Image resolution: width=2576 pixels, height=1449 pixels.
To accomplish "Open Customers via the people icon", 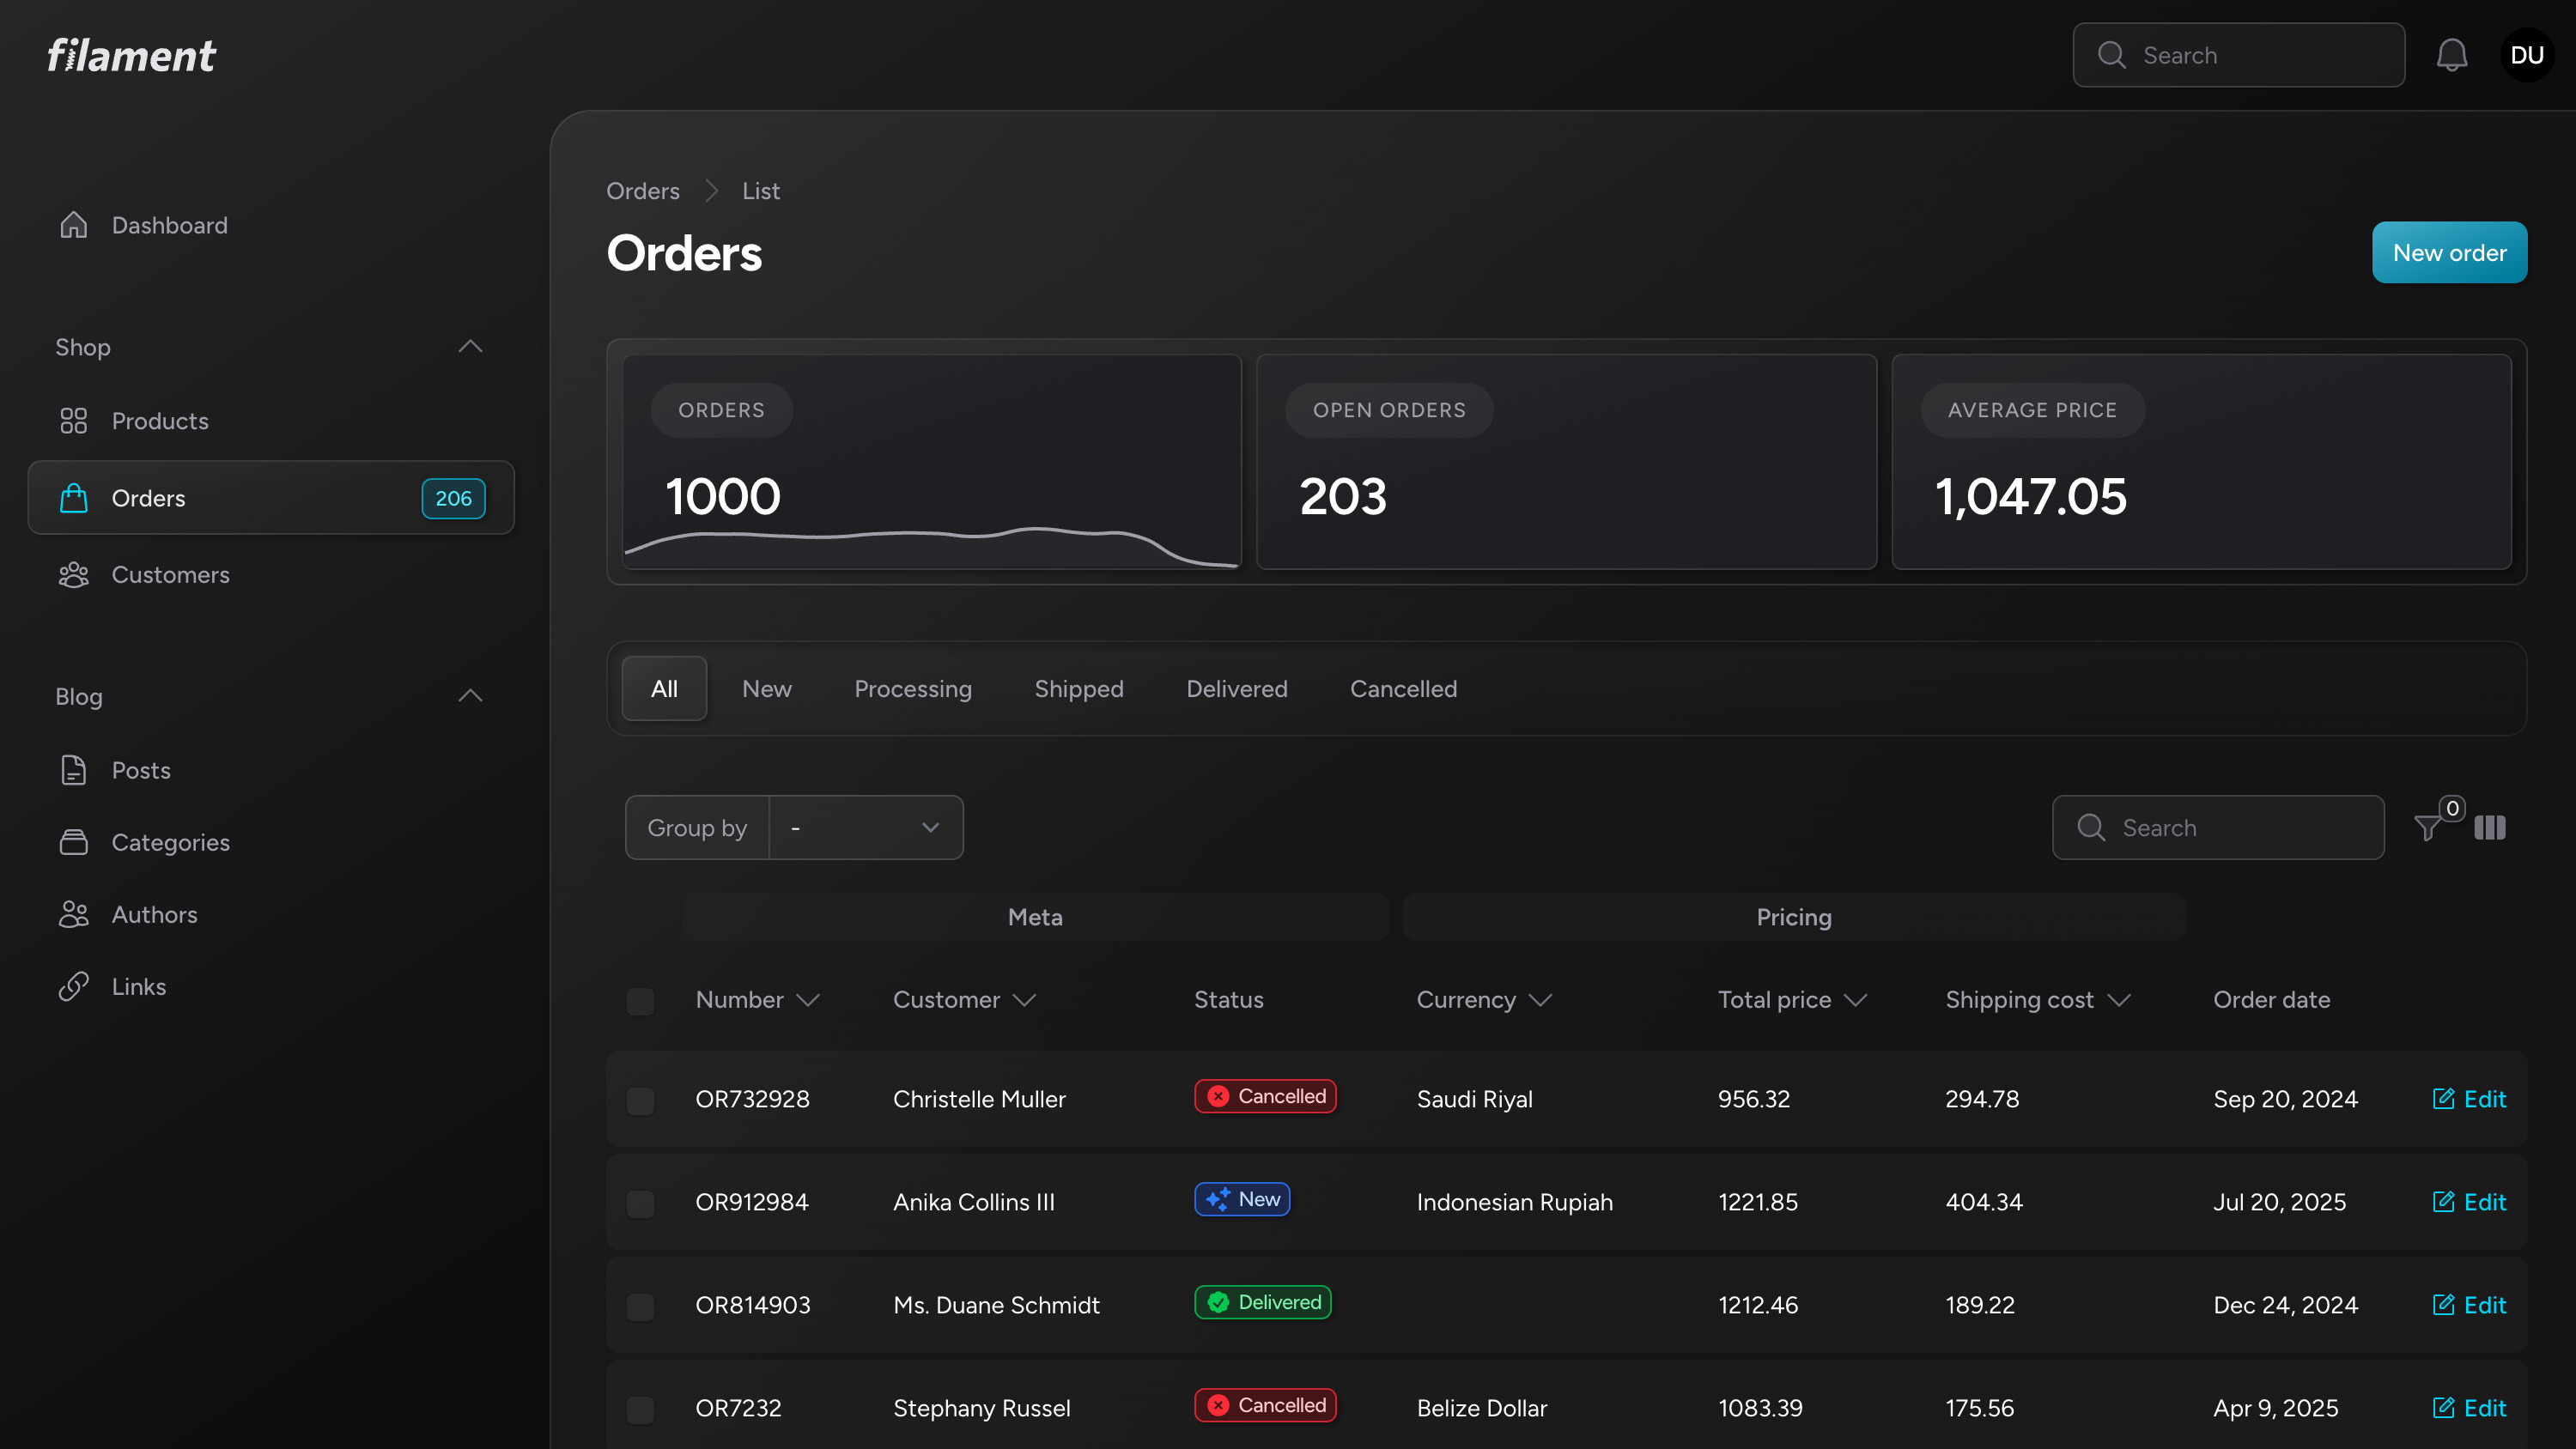I will [x=74, y=575].
